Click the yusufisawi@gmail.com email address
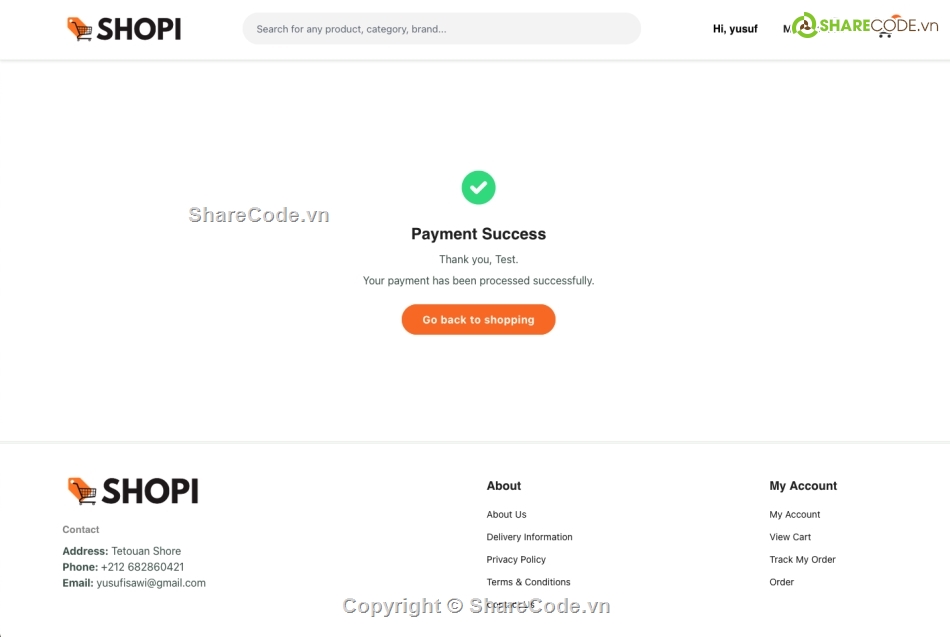 (x=151, y=582)
